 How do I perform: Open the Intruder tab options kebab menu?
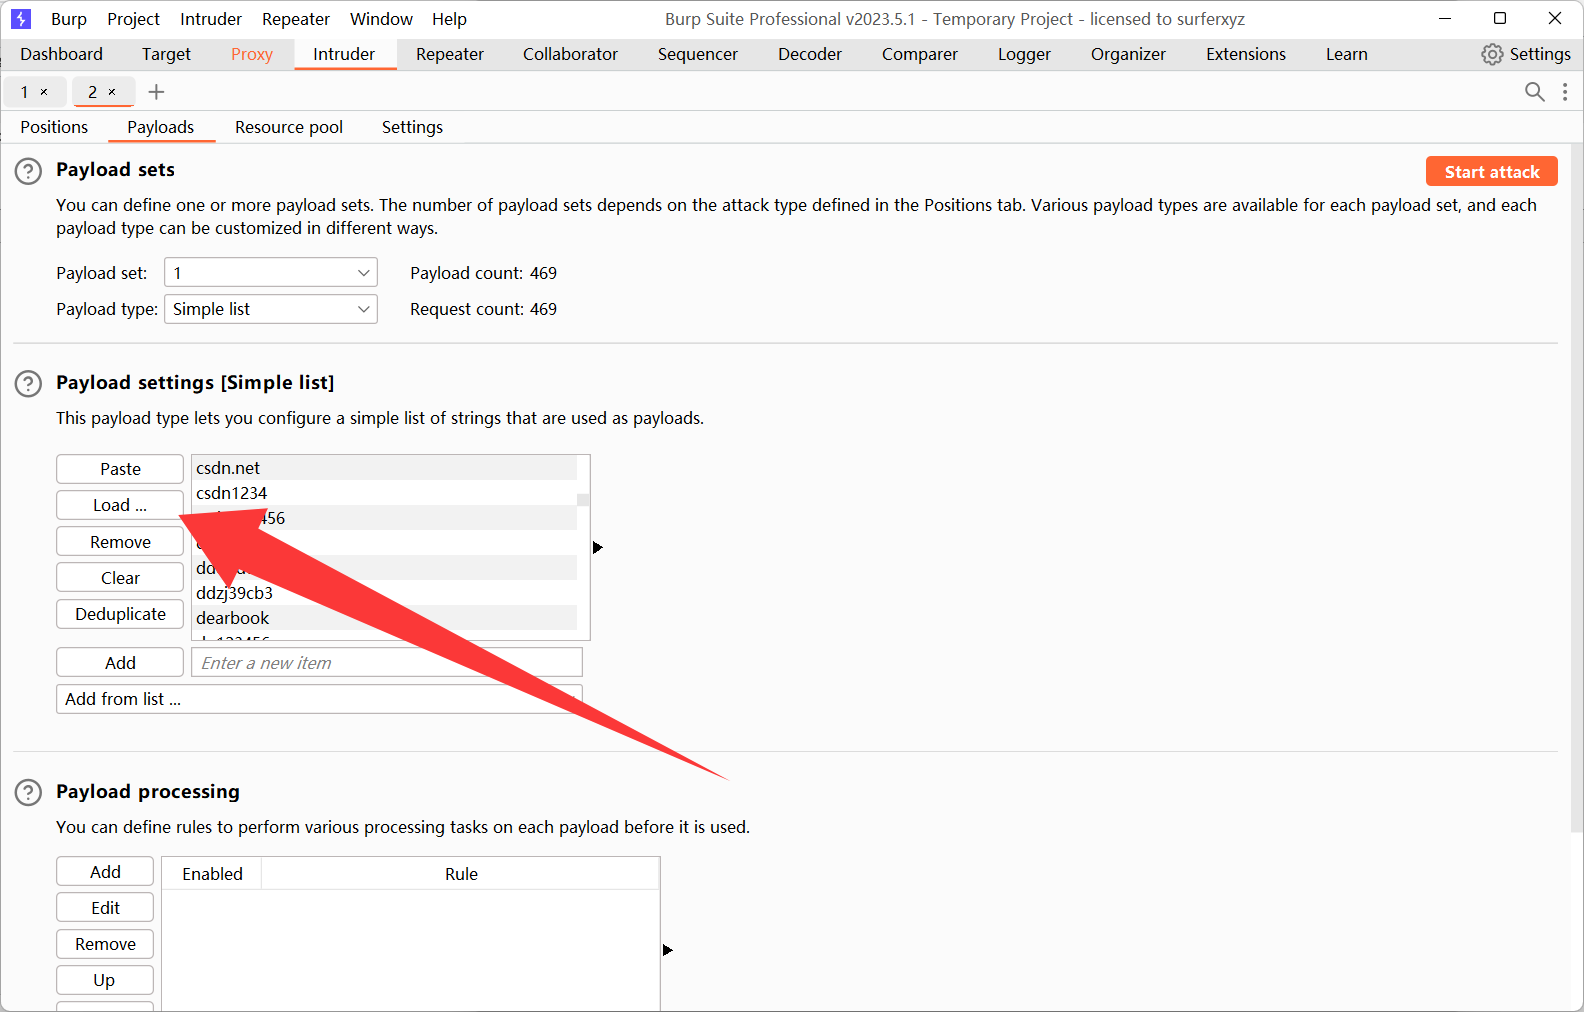click(x=1565, y=92)
